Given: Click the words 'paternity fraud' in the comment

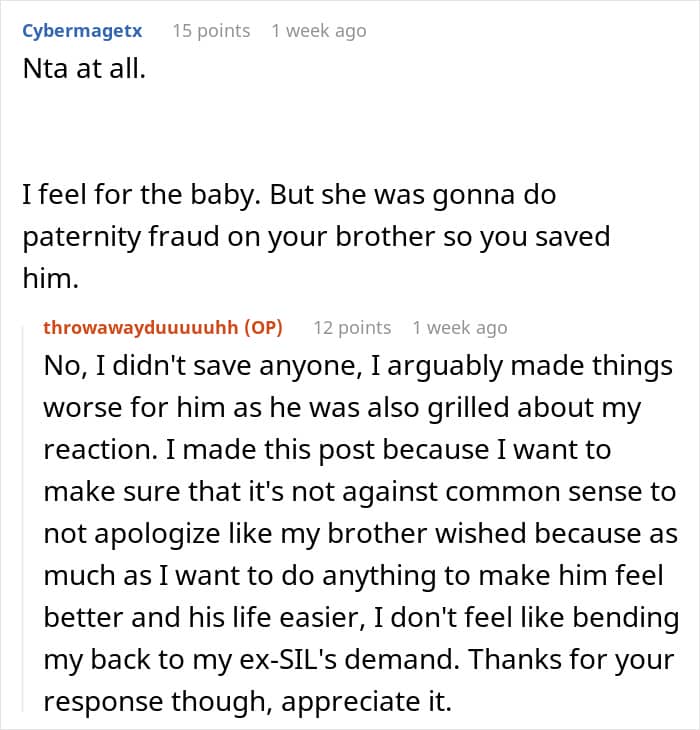Looking at the screenshot, I should coord(122,237).
